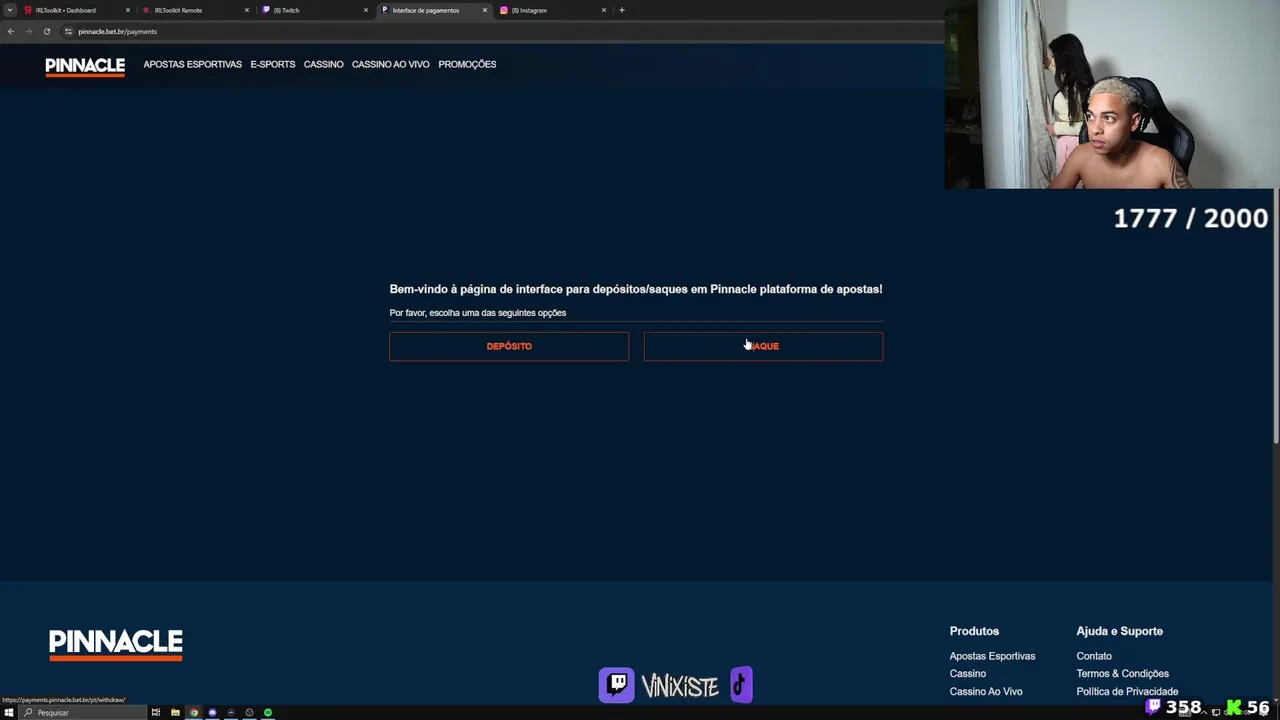Click the Pinnacle logo in the footer

[116, 644]
